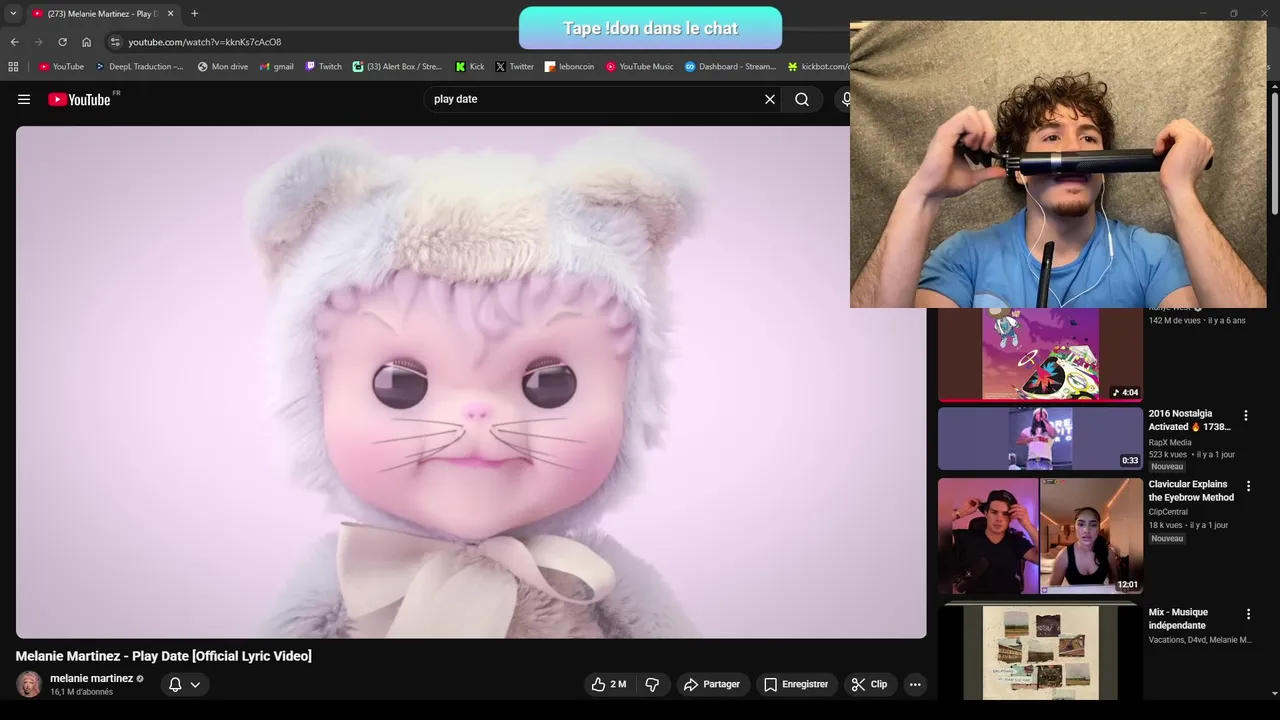Viewport: 1280px width, 720px height.
Task: Open the tab search dropdown arrow
Action: 13,13
